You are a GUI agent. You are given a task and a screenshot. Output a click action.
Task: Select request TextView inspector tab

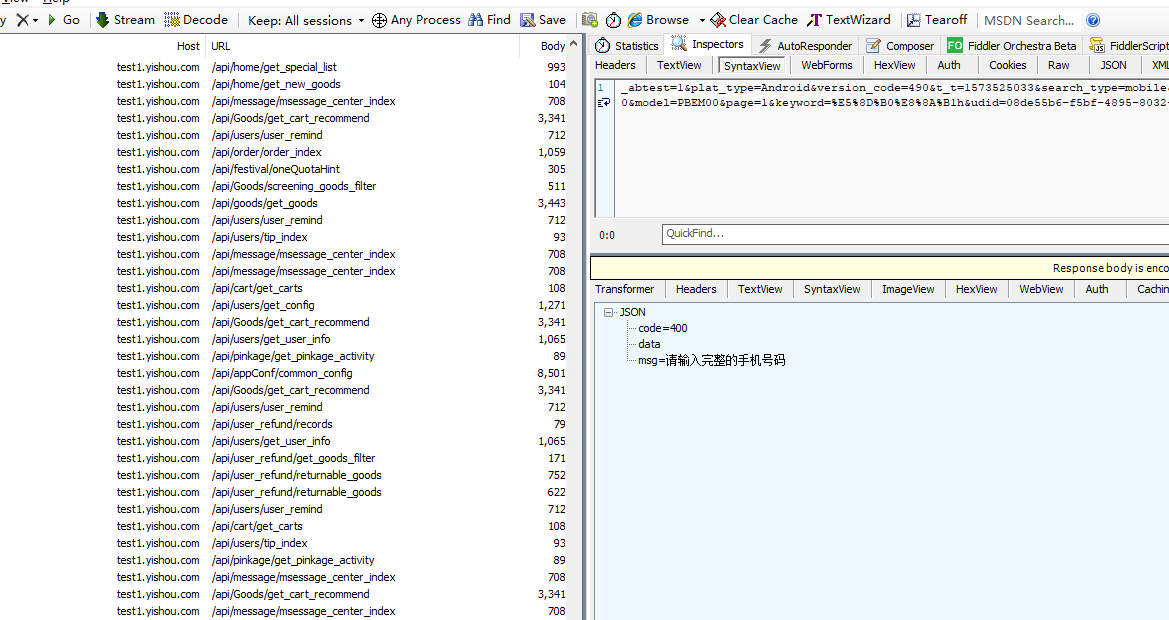[679, 66]
